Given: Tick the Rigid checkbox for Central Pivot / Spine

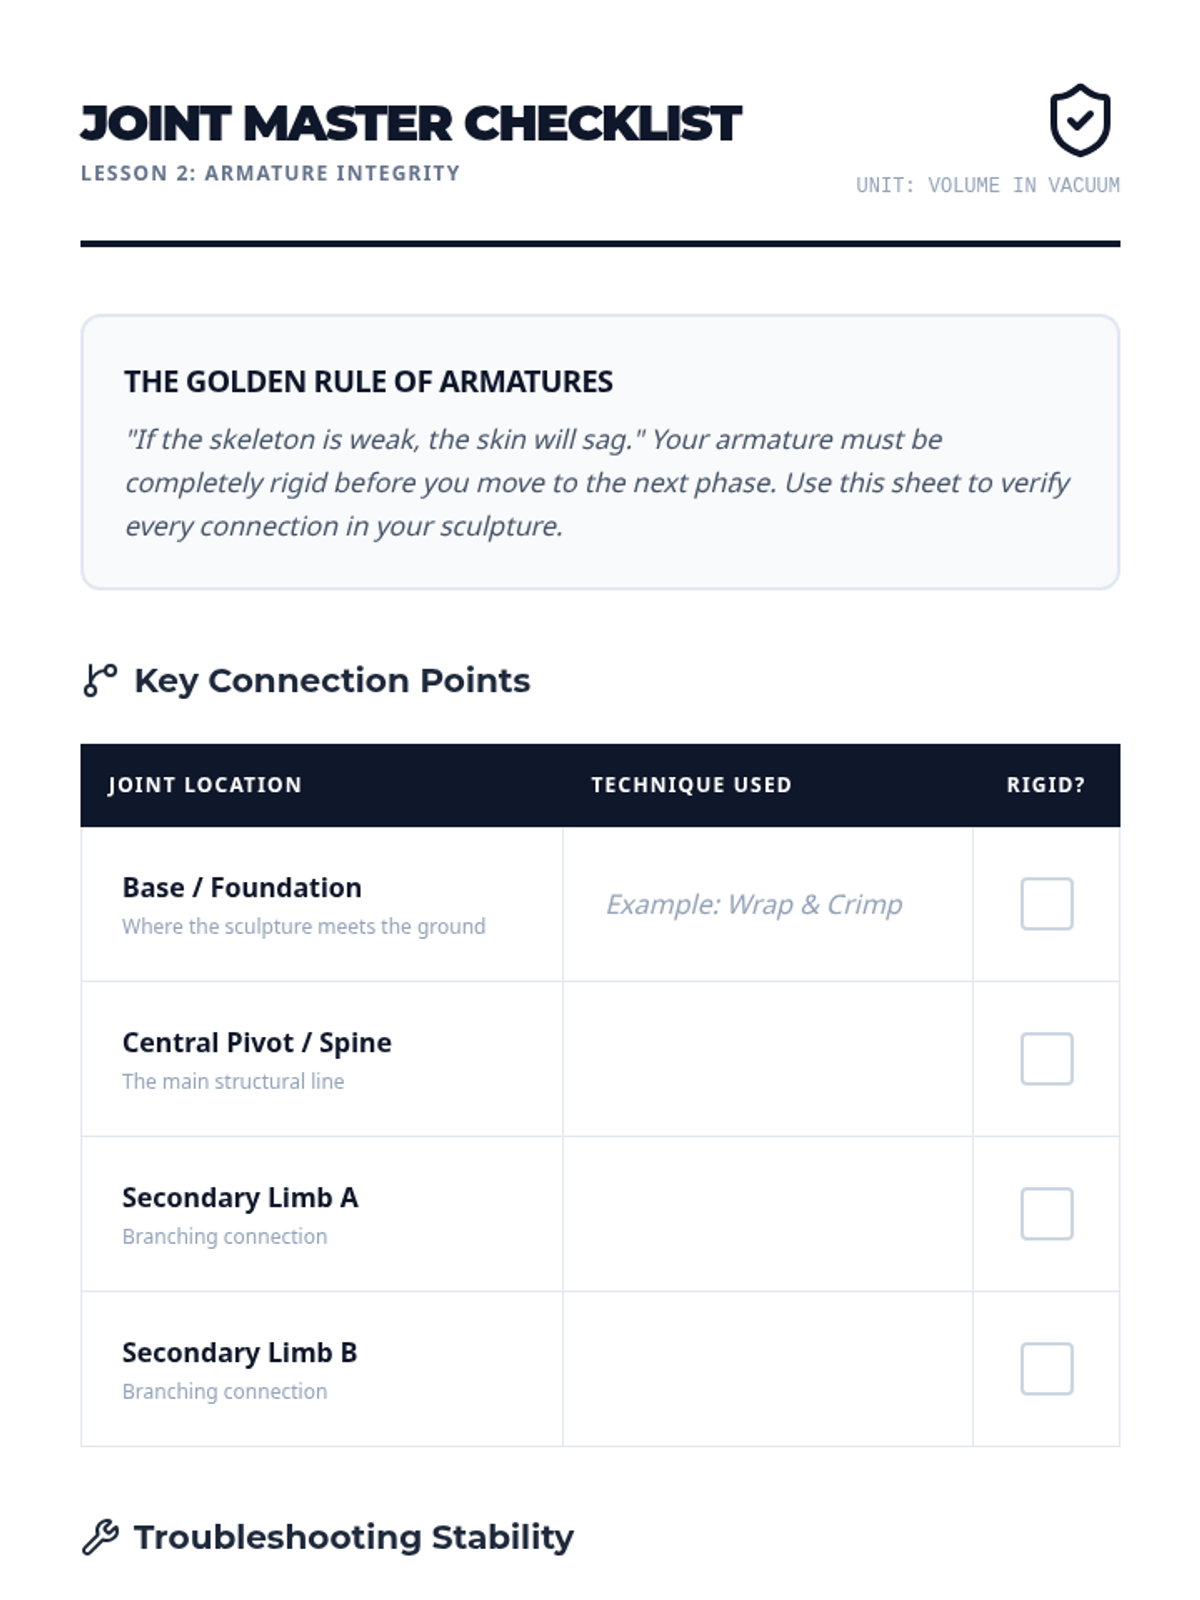Looking at the screenshot, I should coord(1046,1059).
